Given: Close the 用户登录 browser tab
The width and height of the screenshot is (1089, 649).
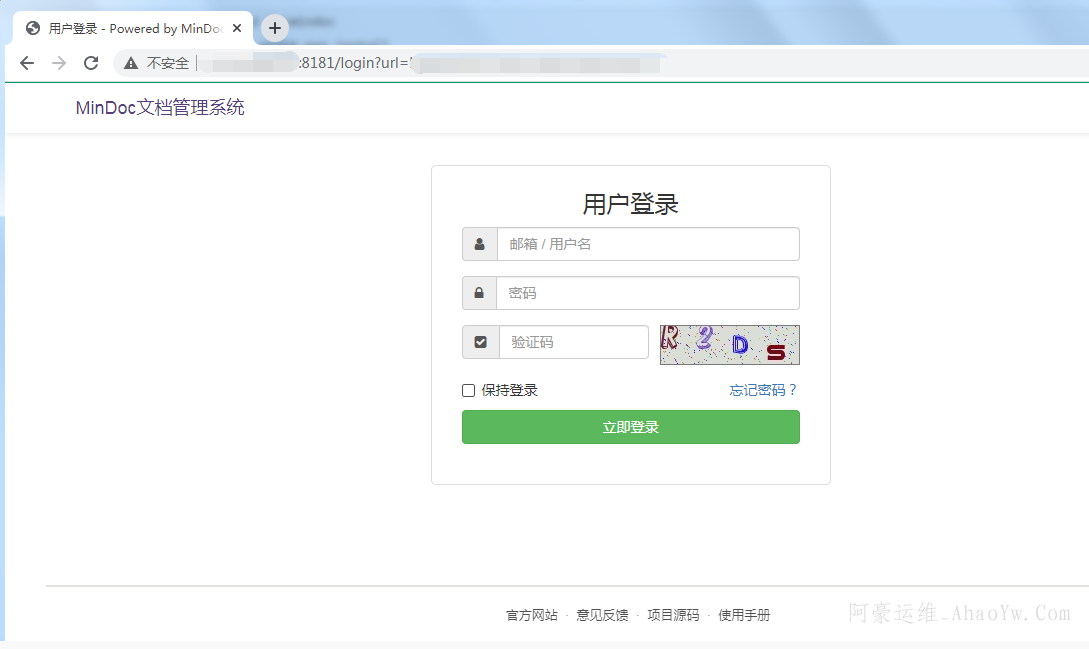Looking at the screenshot, I should tap(237, 28).
